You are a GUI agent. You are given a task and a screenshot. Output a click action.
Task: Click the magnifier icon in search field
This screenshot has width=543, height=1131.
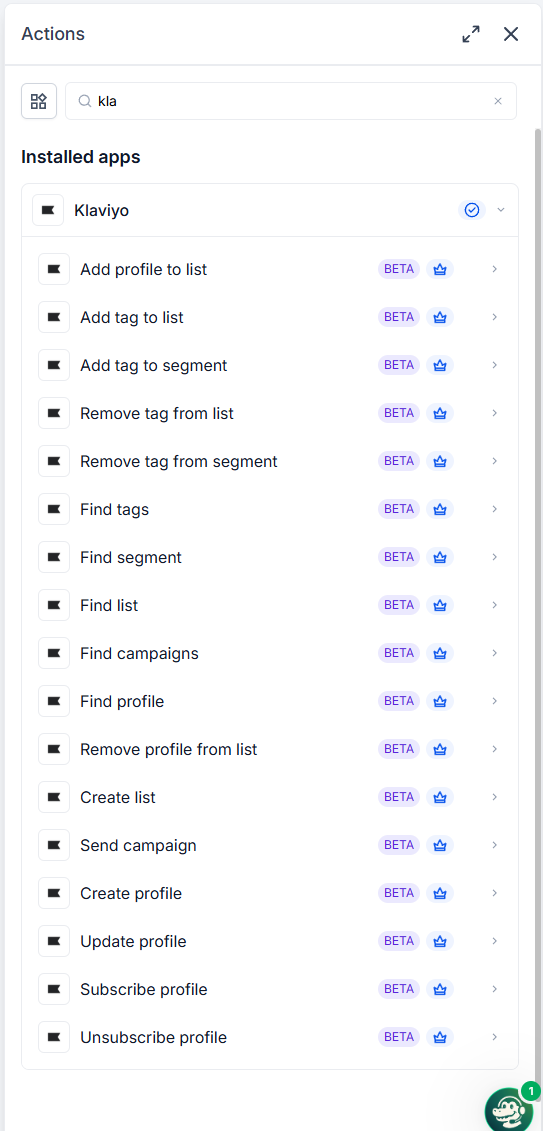(84, 101)
